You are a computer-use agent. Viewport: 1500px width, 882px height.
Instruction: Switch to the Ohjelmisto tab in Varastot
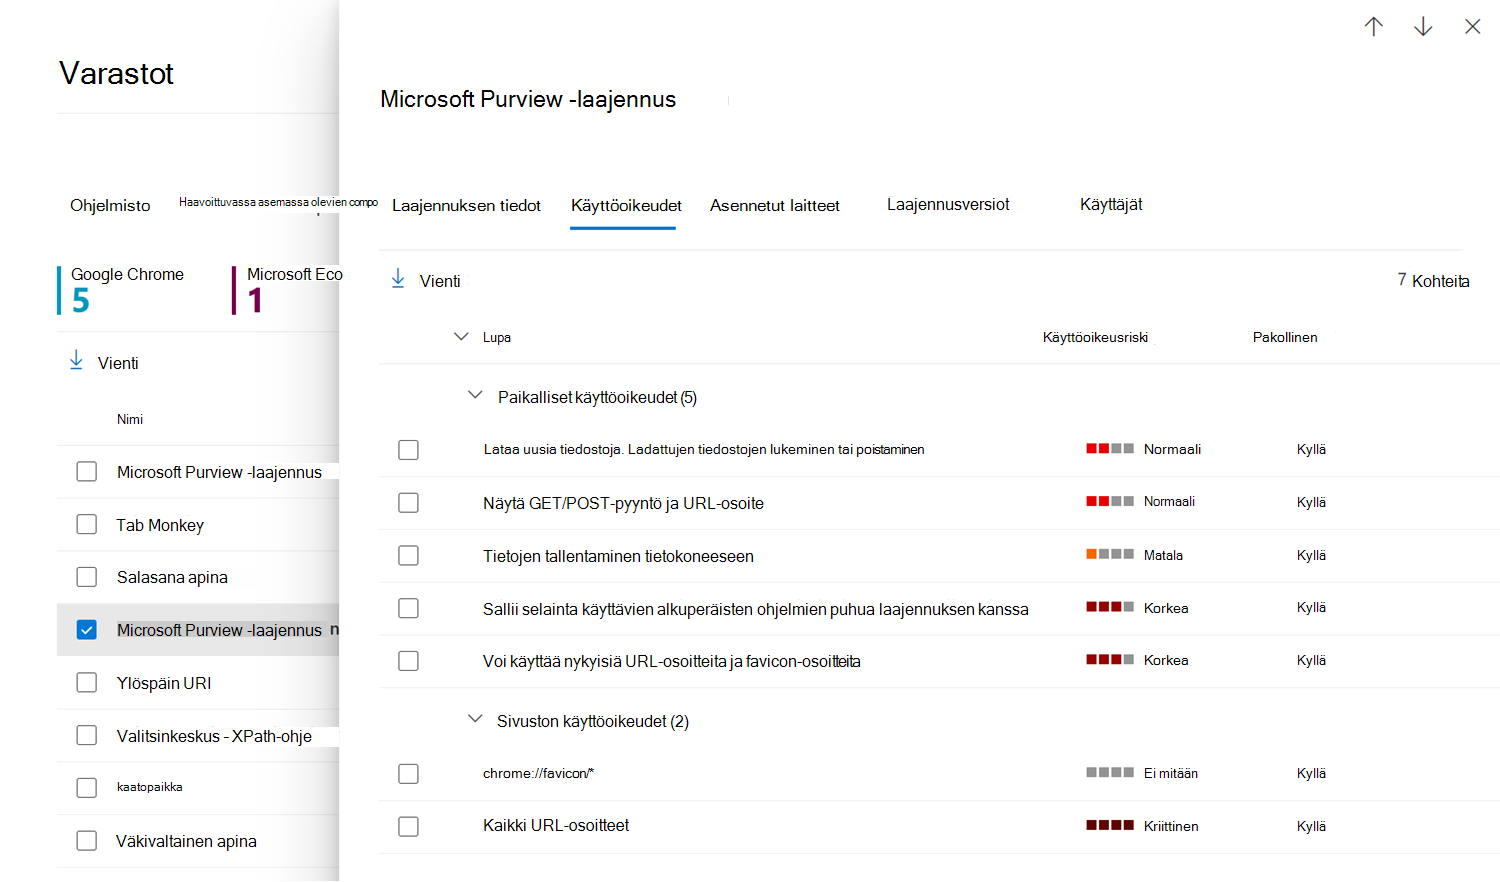[110, 206]
